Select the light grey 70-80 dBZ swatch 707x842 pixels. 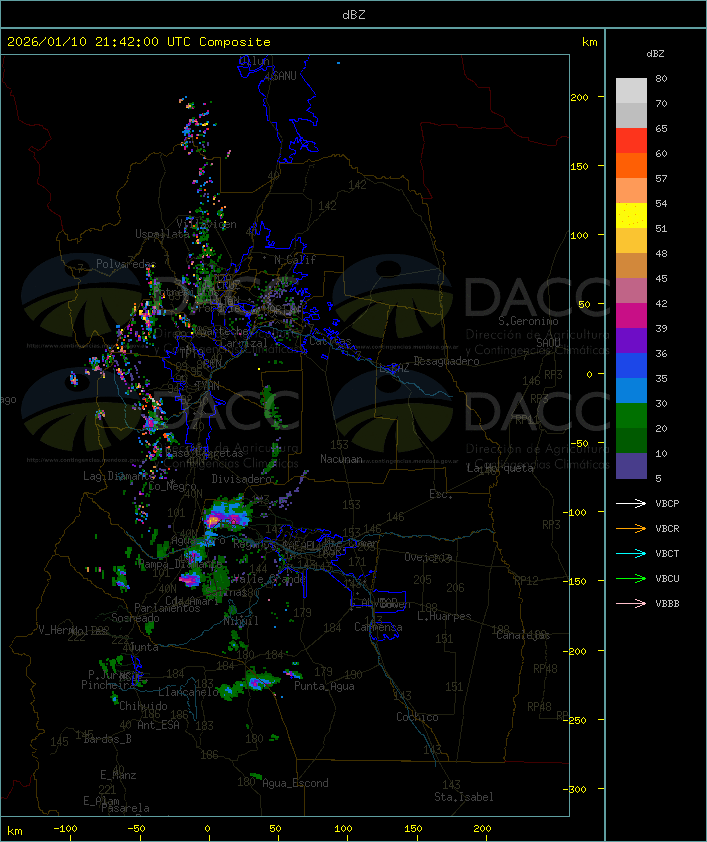click(631, 91)
